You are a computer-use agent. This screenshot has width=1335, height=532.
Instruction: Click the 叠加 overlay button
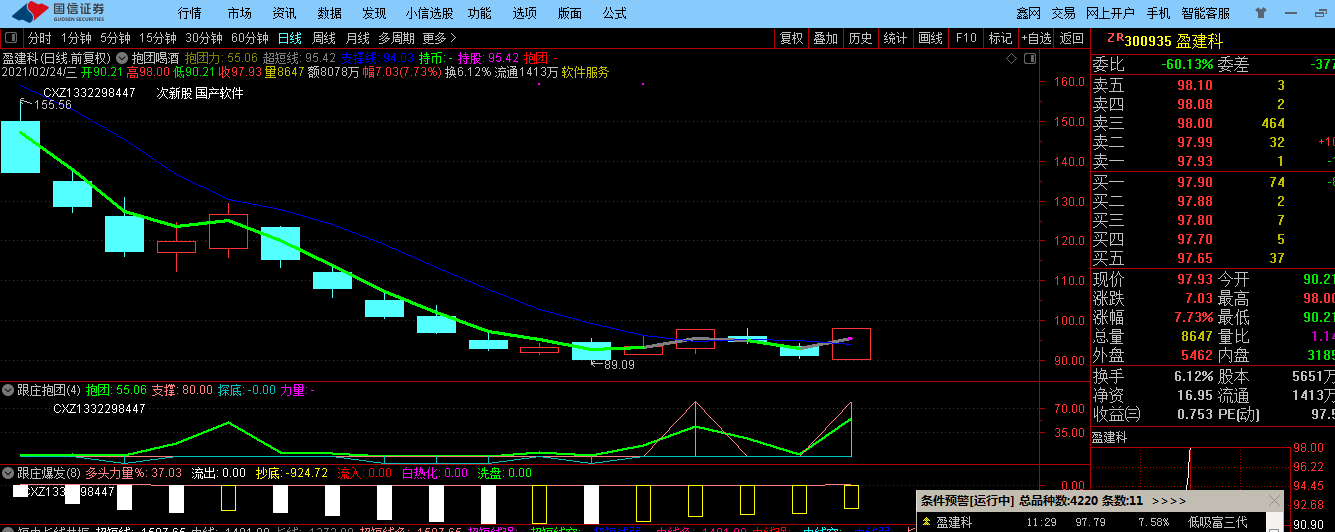click(825, 38)
